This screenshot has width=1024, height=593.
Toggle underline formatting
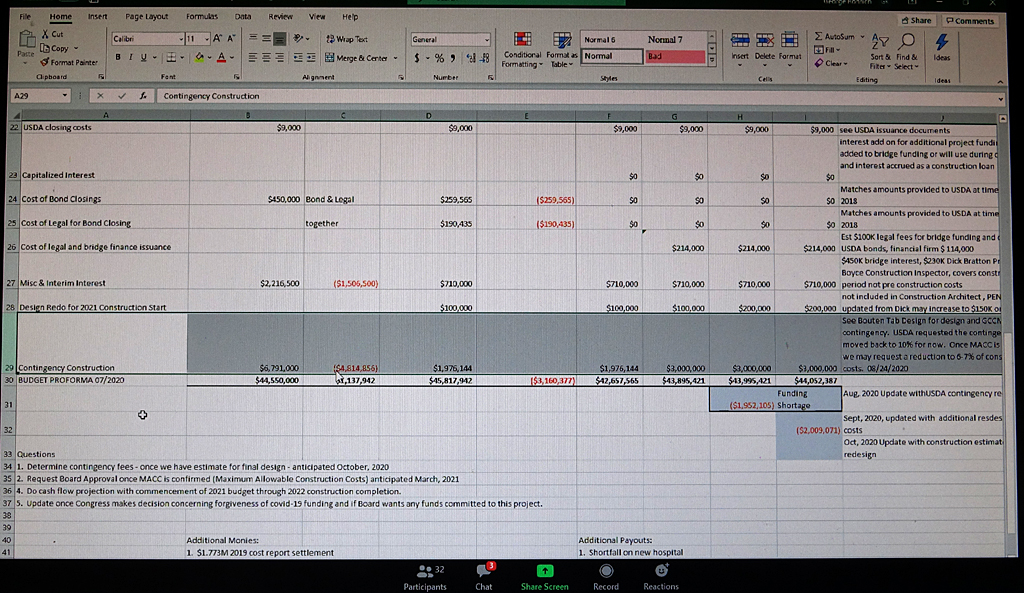[x=143, y=57]
